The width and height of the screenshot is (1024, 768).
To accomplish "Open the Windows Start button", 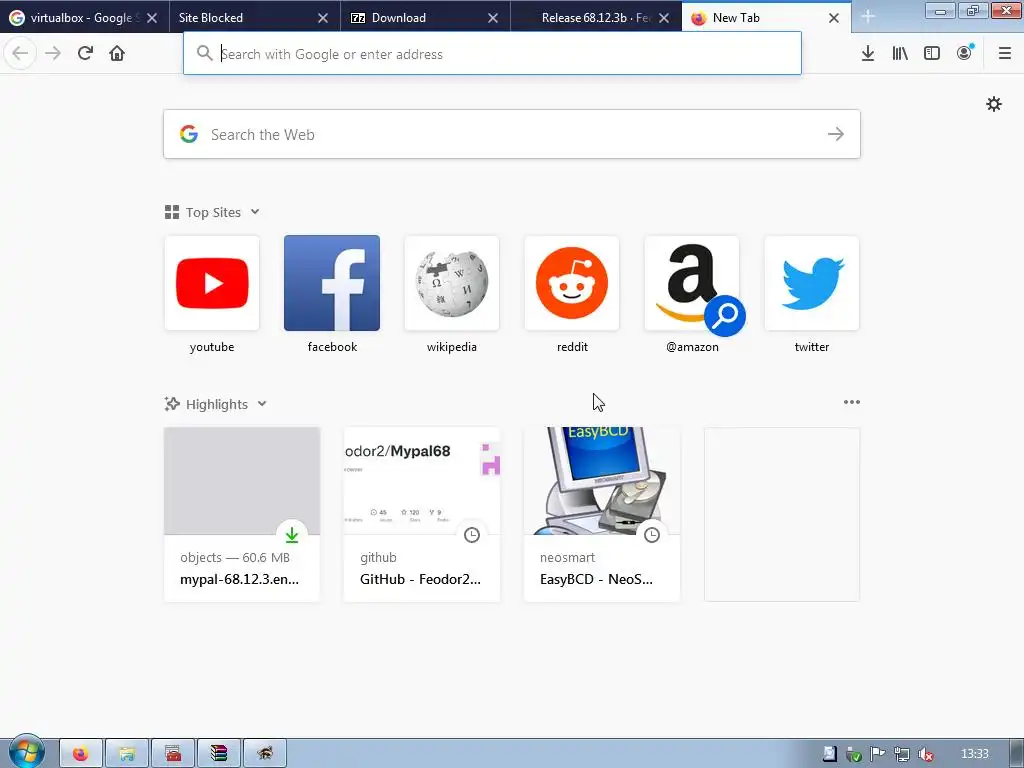I will point(26,751).
